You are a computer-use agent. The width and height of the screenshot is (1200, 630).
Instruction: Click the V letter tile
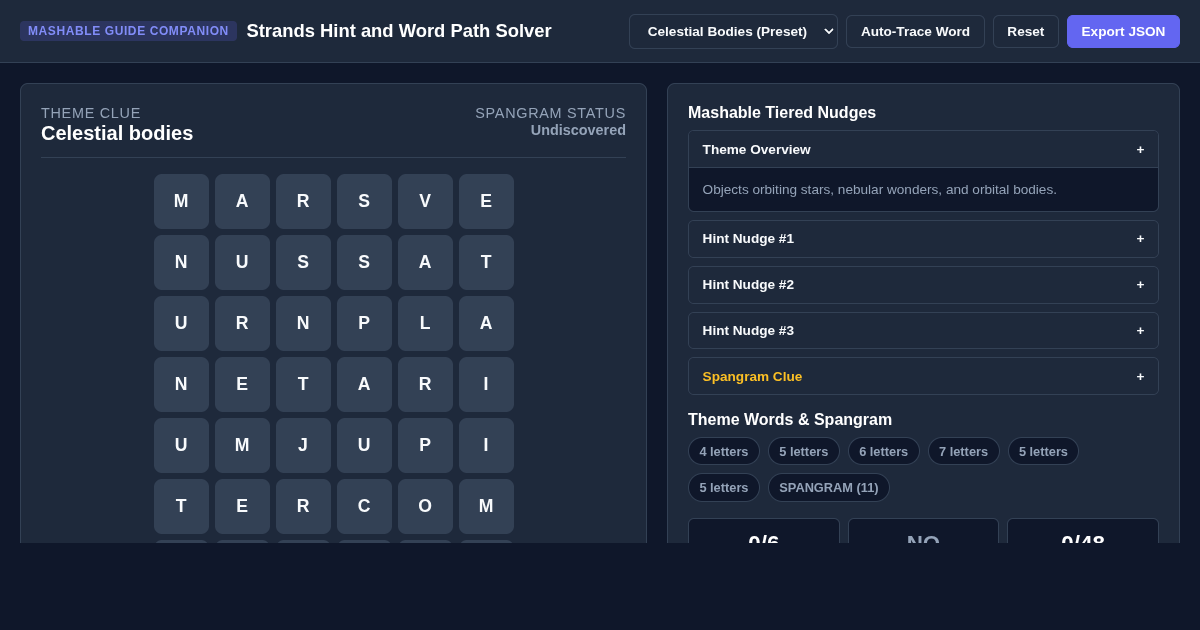point(425,201)
